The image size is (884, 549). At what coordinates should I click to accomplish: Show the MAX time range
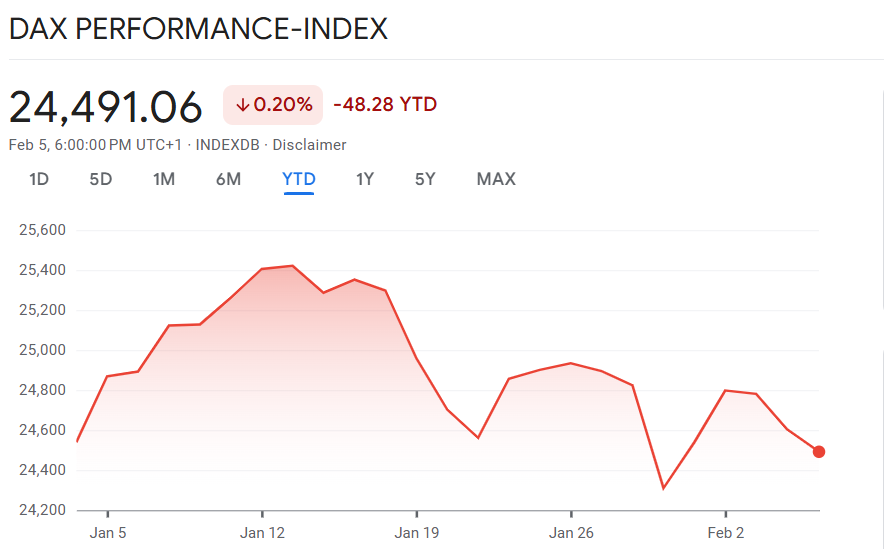[x=496, y=179]
